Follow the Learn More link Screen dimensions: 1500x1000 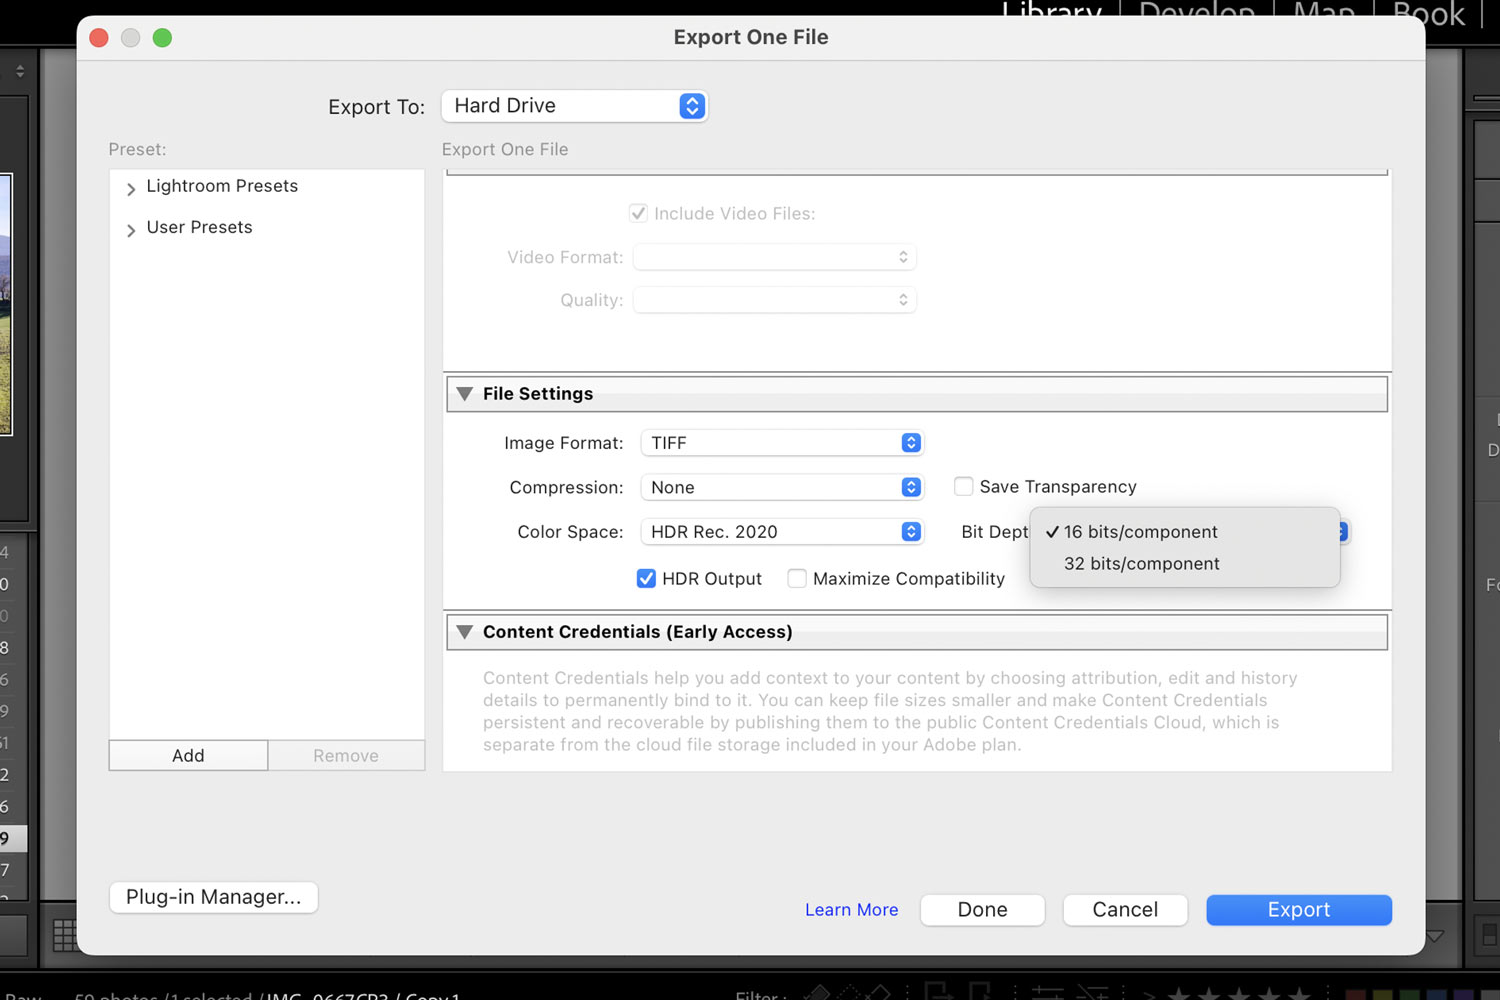click(x=851, y=910)
